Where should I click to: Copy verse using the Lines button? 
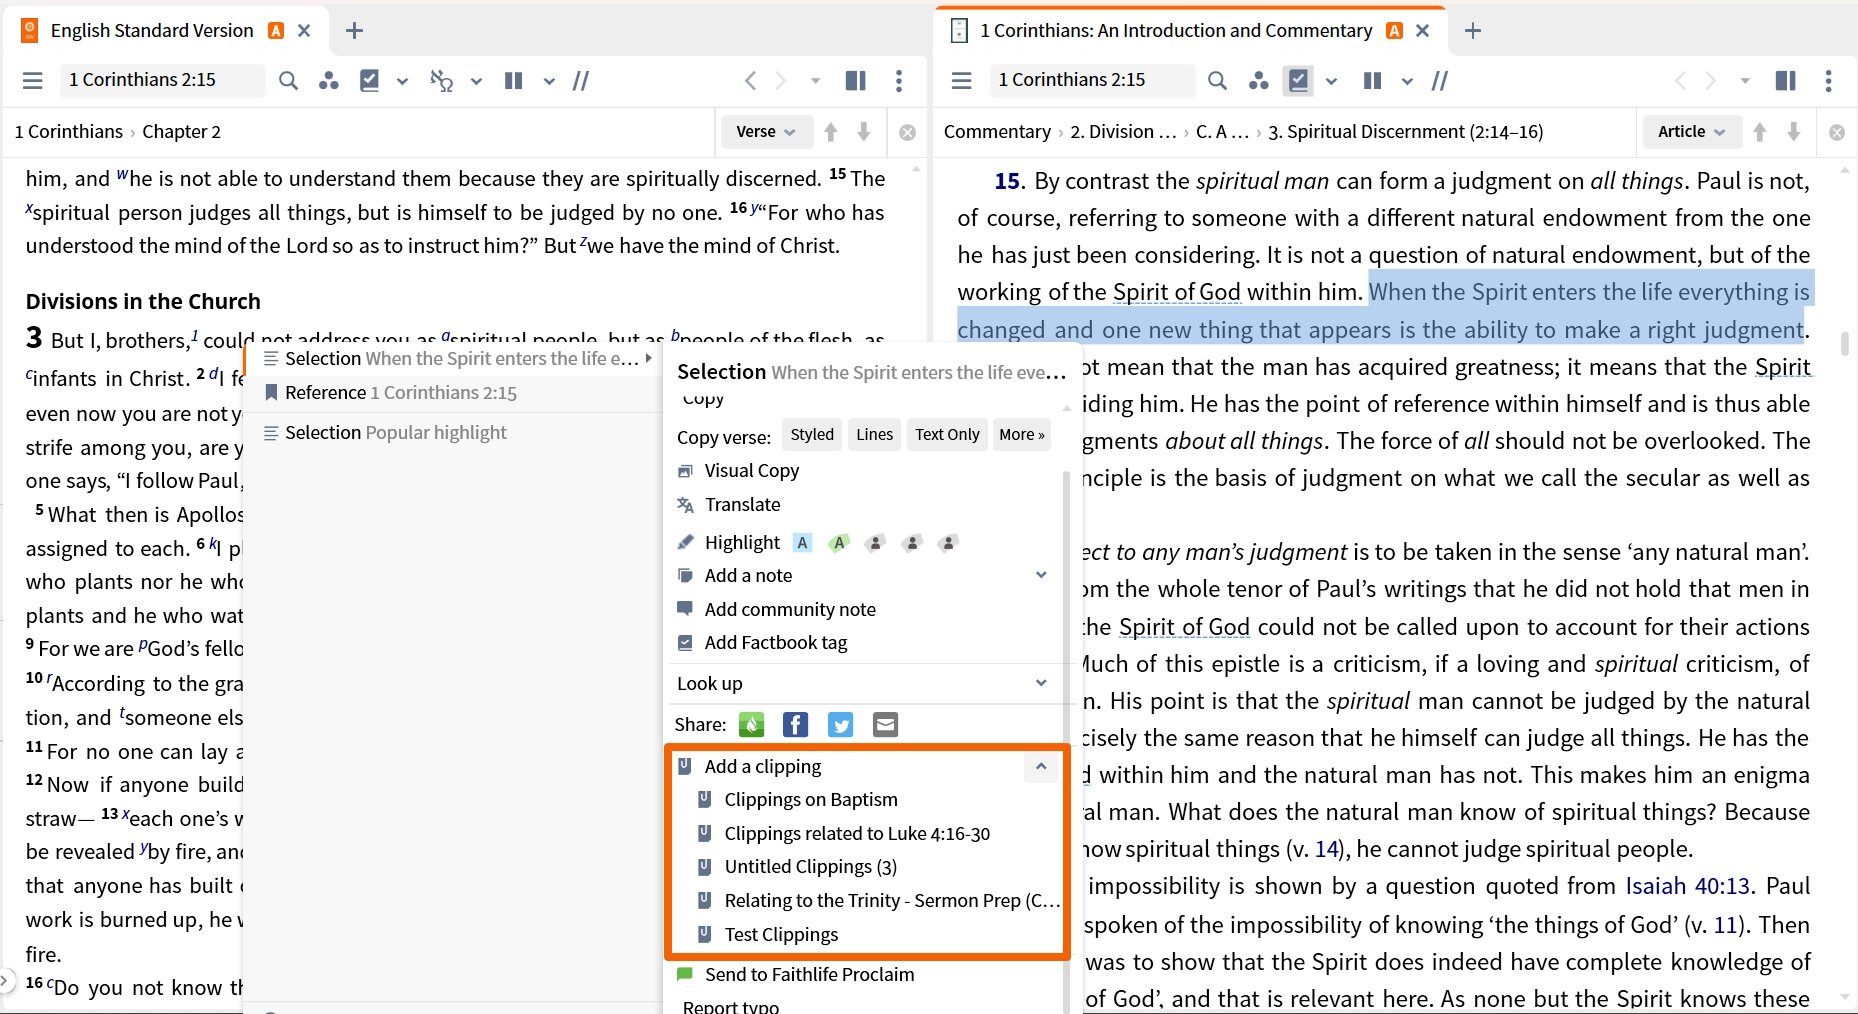coord(875,435)
